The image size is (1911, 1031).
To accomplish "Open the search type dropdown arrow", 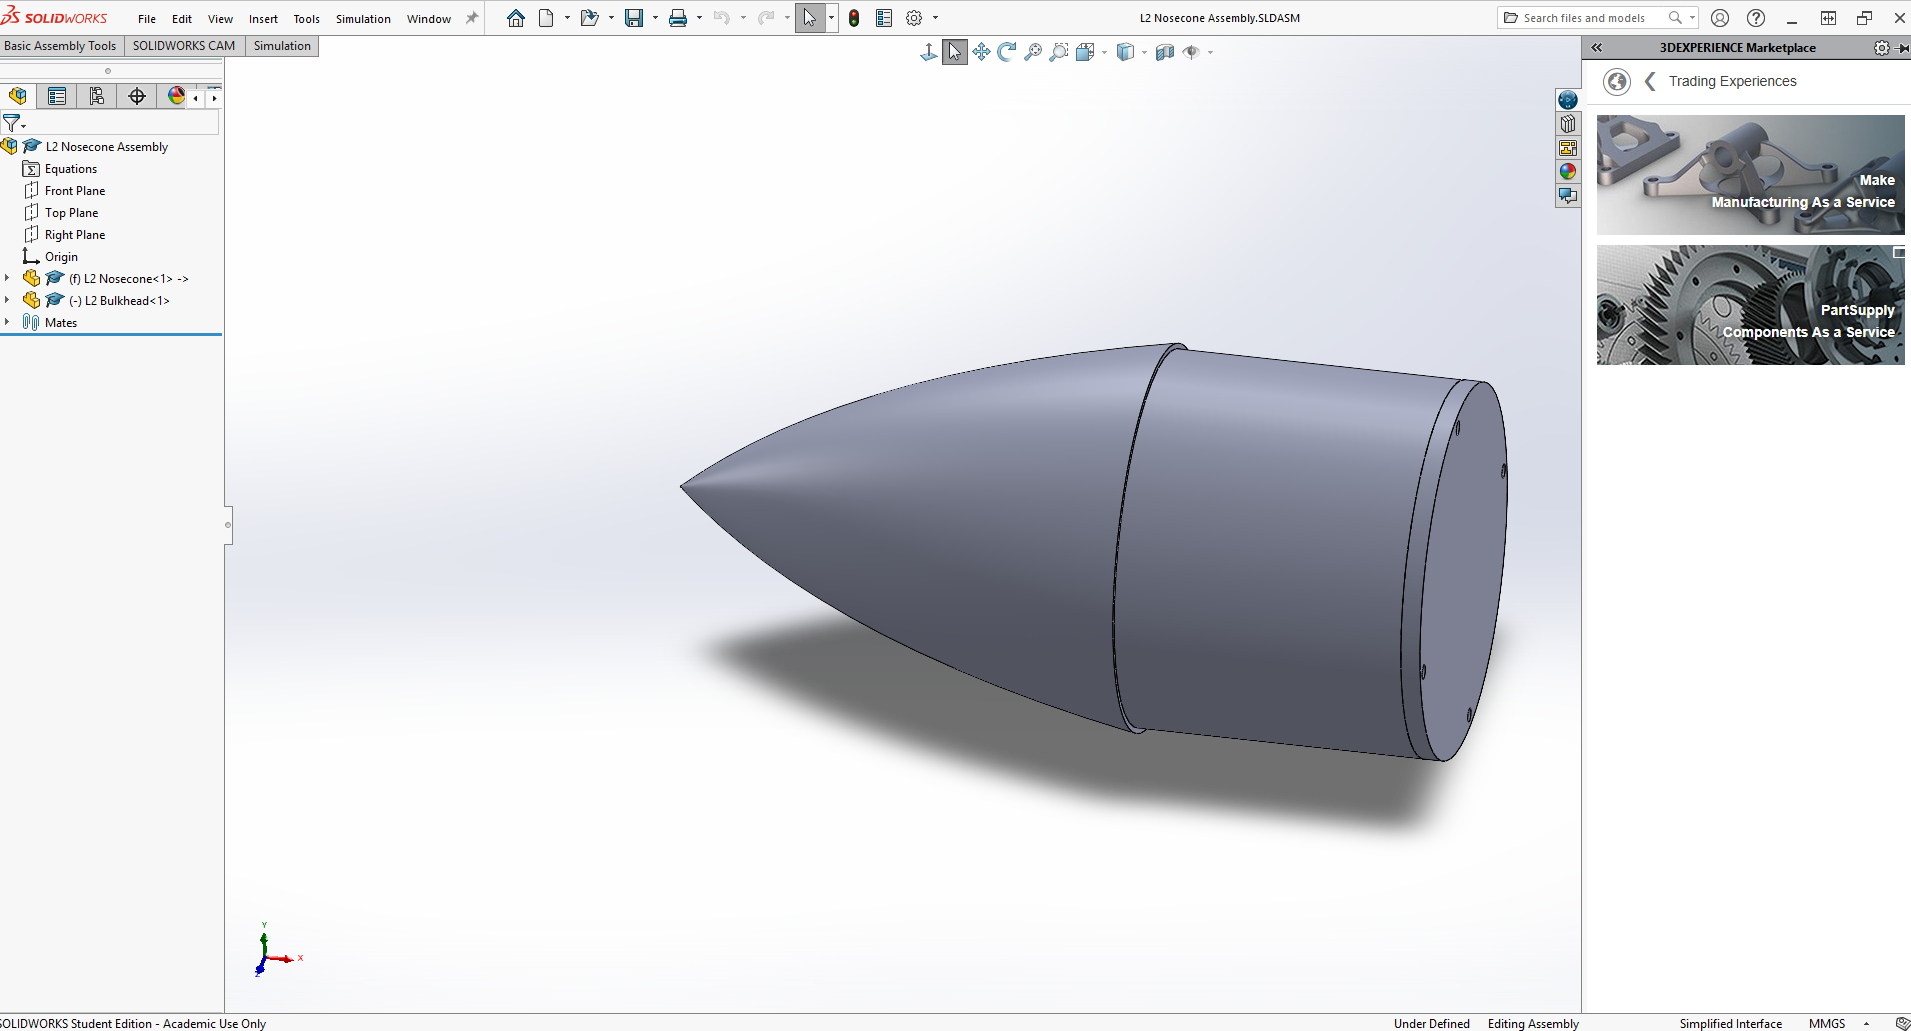I will [x=1692, y=18].
